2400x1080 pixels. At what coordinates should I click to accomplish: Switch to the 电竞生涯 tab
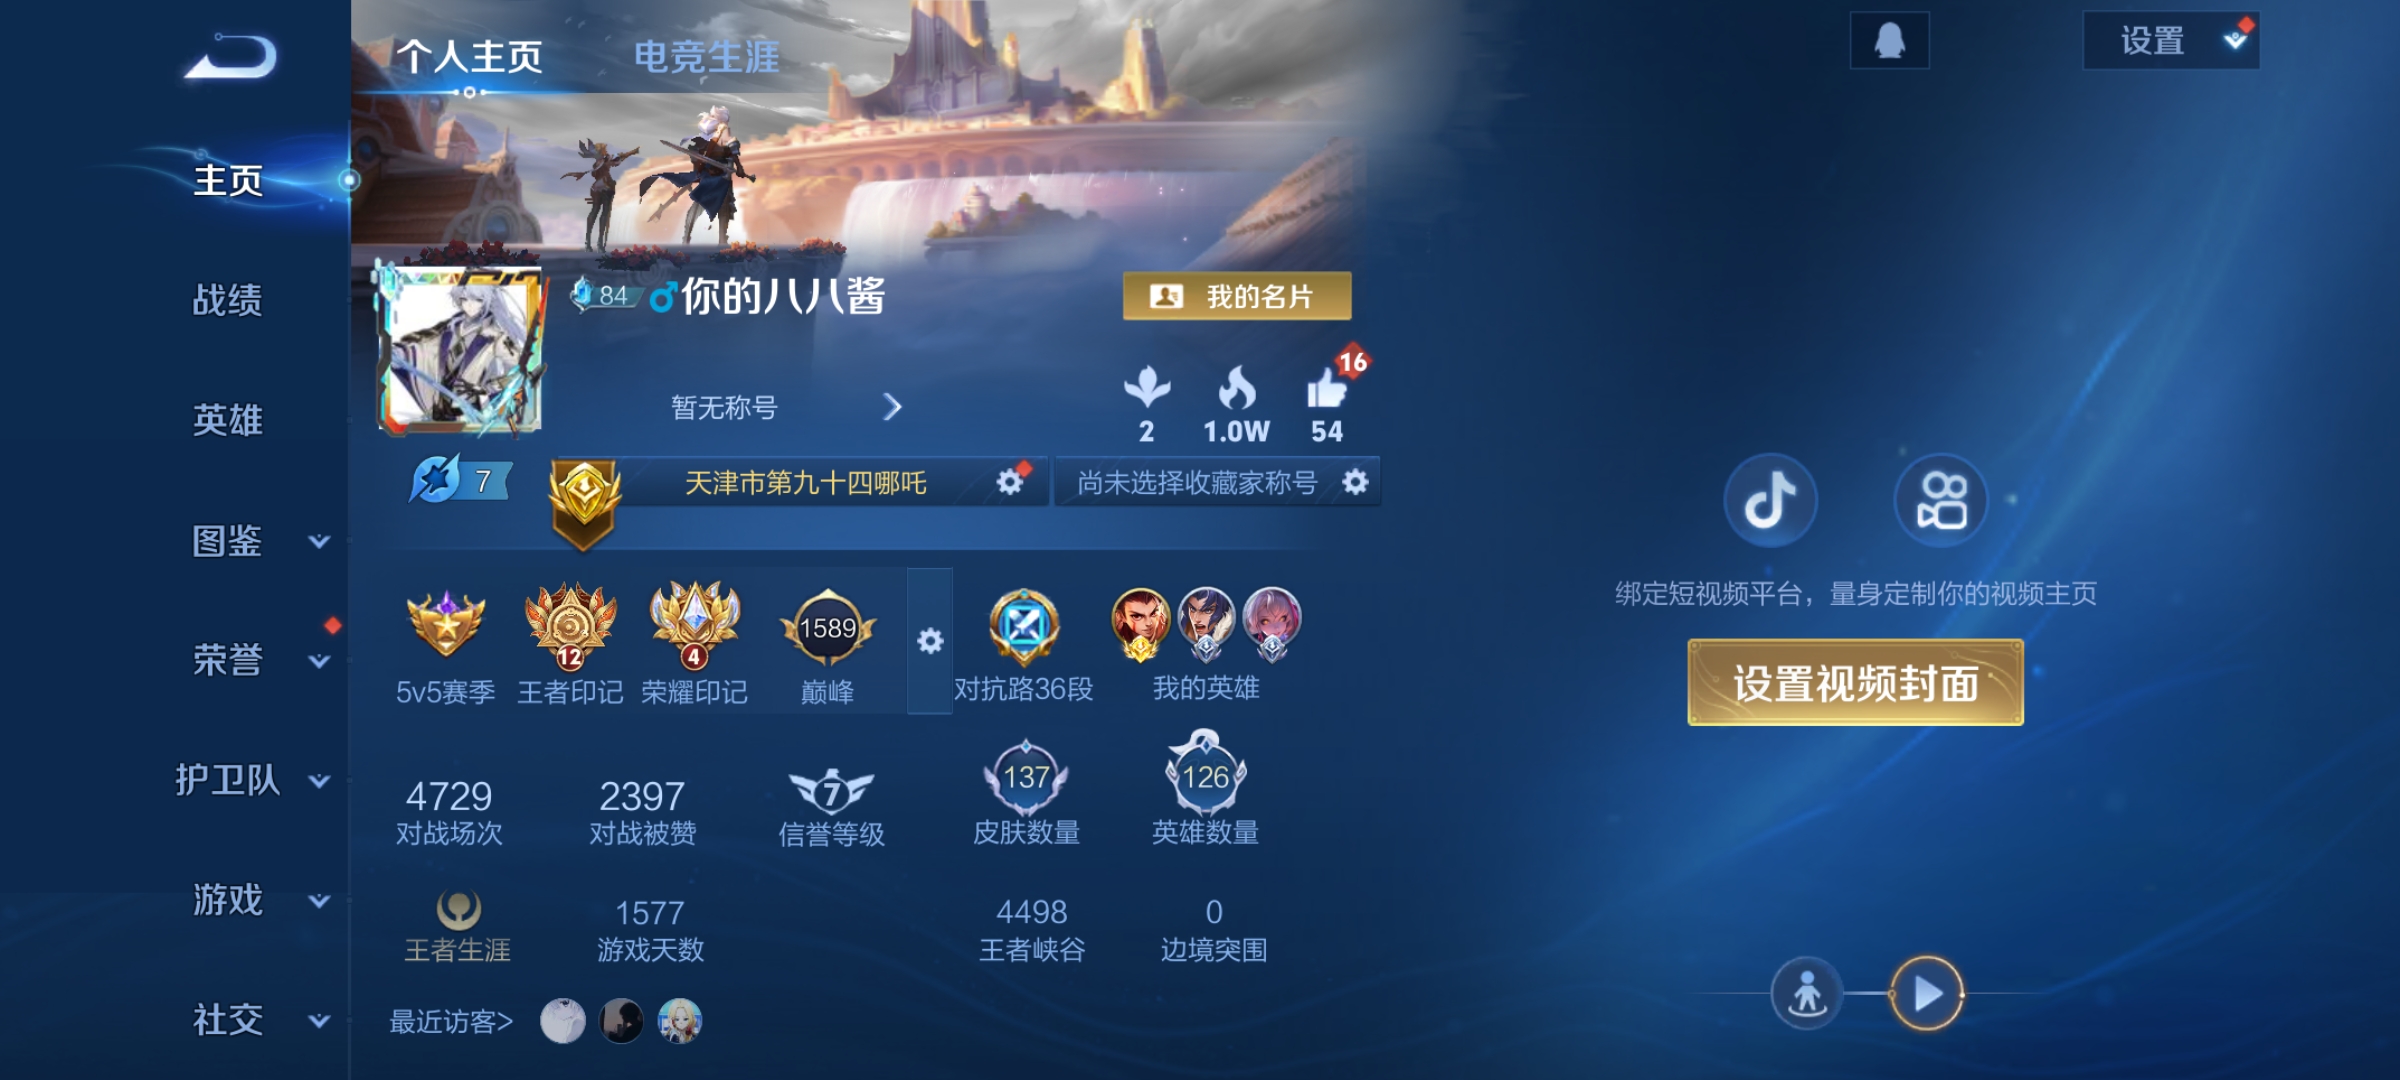(707, 57)
